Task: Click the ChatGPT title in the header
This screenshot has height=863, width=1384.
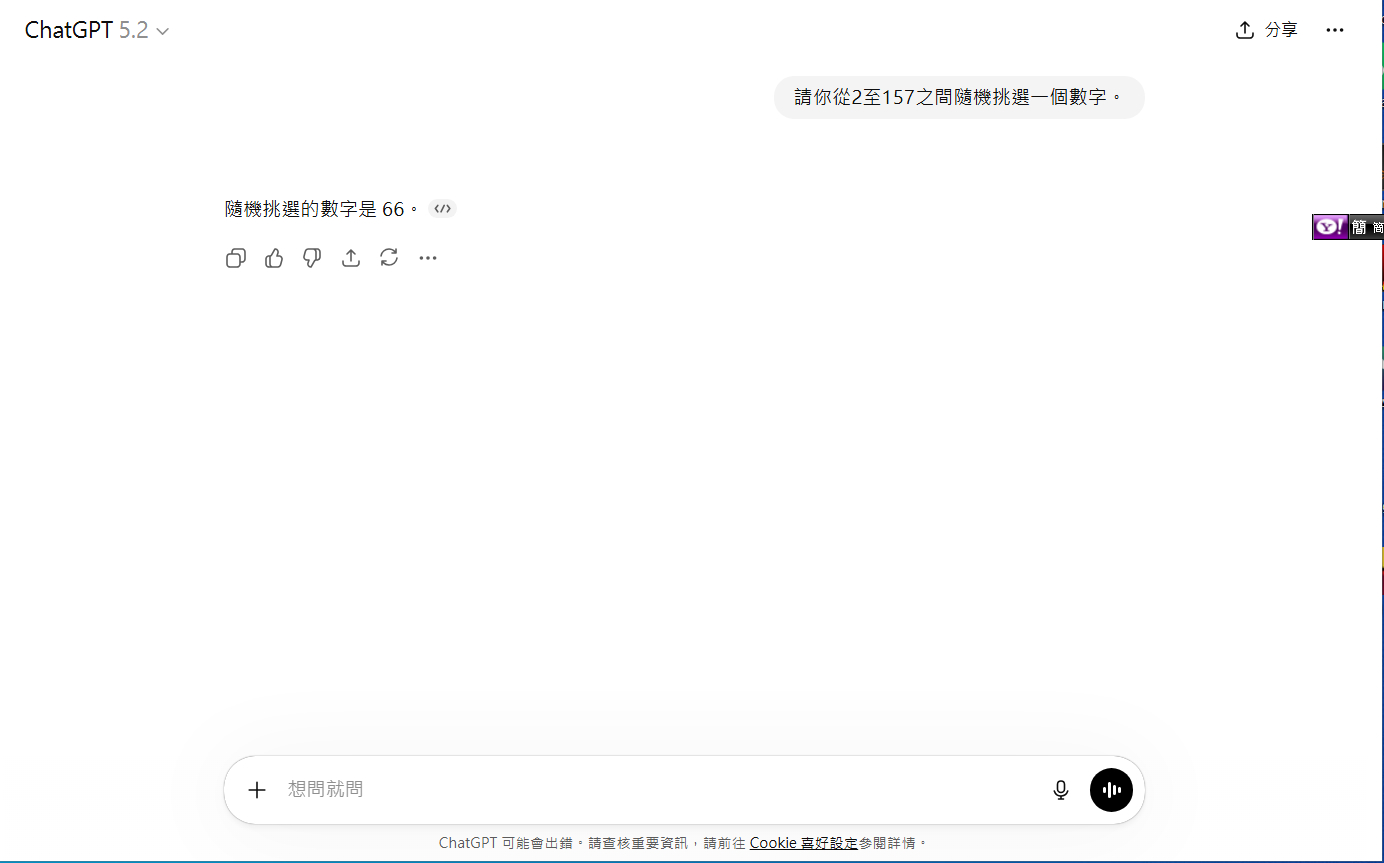Action: pyautogui.click(x=68, y=30)
